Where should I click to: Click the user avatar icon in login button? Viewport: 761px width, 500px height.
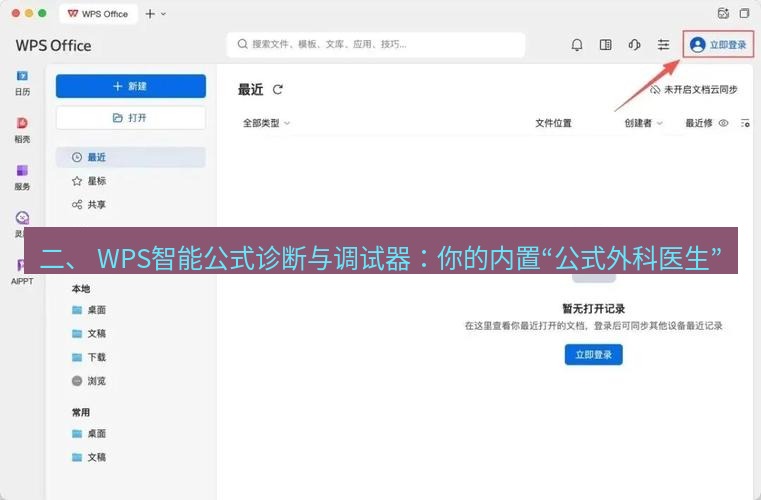[x=697, y=45]
